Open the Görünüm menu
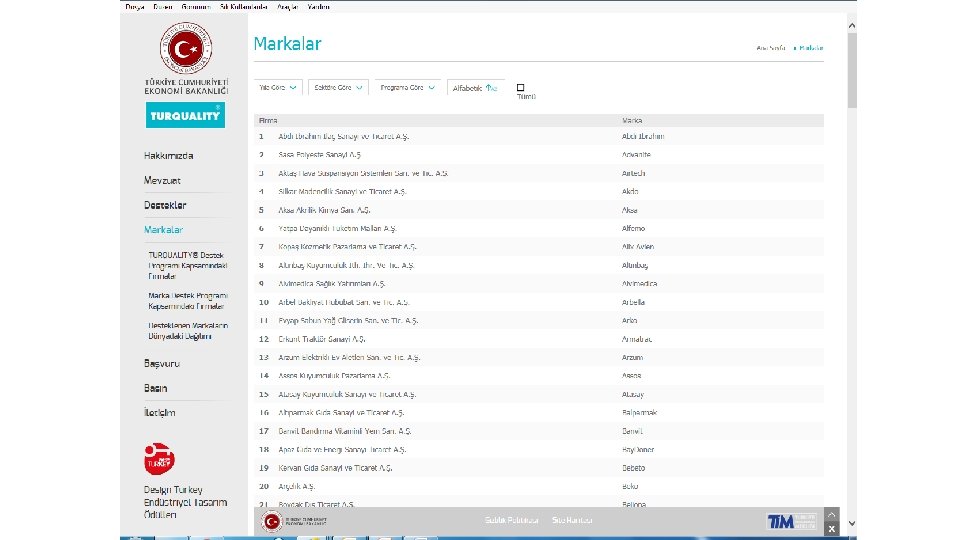Viewport: 960px width, 540px height. pos(196,7)
